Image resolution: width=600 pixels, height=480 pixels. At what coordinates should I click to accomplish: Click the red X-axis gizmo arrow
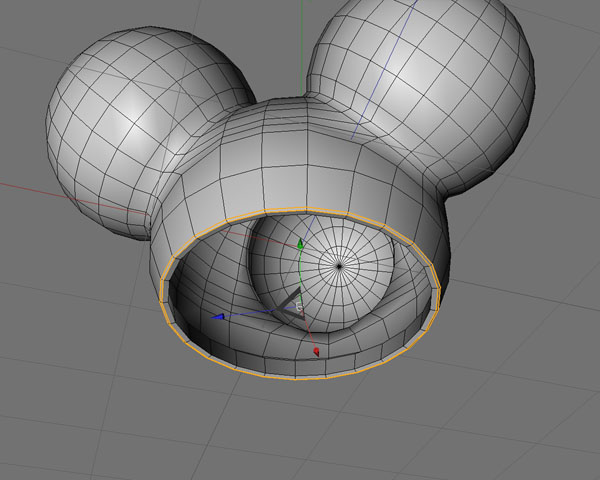(x=316, y=352)
